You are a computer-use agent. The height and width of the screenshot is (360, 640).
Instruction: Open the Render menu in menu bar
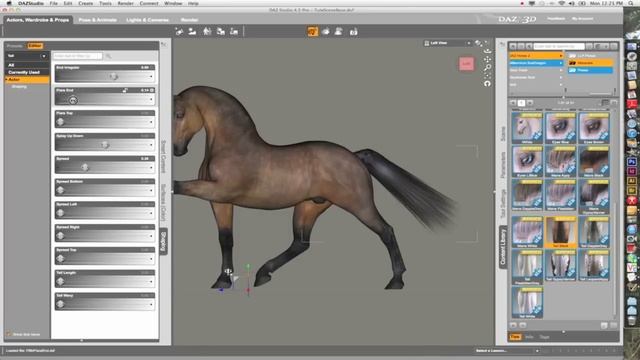125,3
